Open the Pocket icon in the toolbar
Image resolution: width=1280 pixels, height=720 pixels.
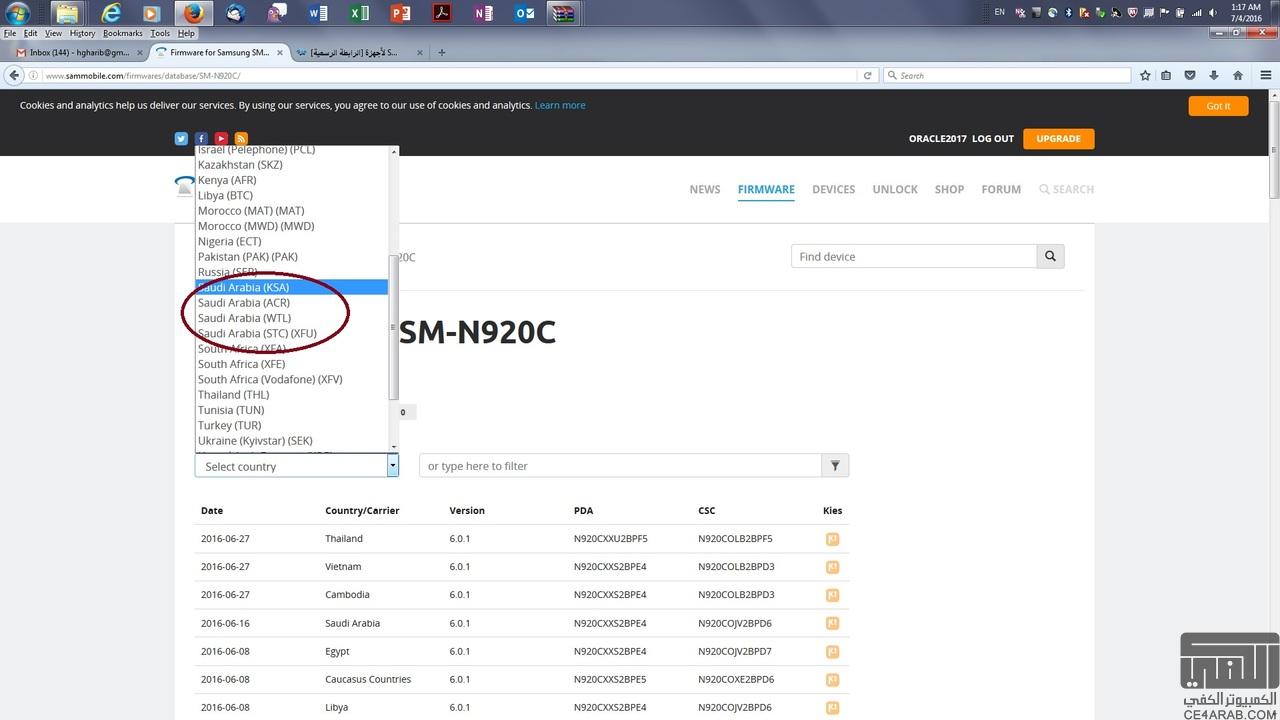pos(1190,75)
